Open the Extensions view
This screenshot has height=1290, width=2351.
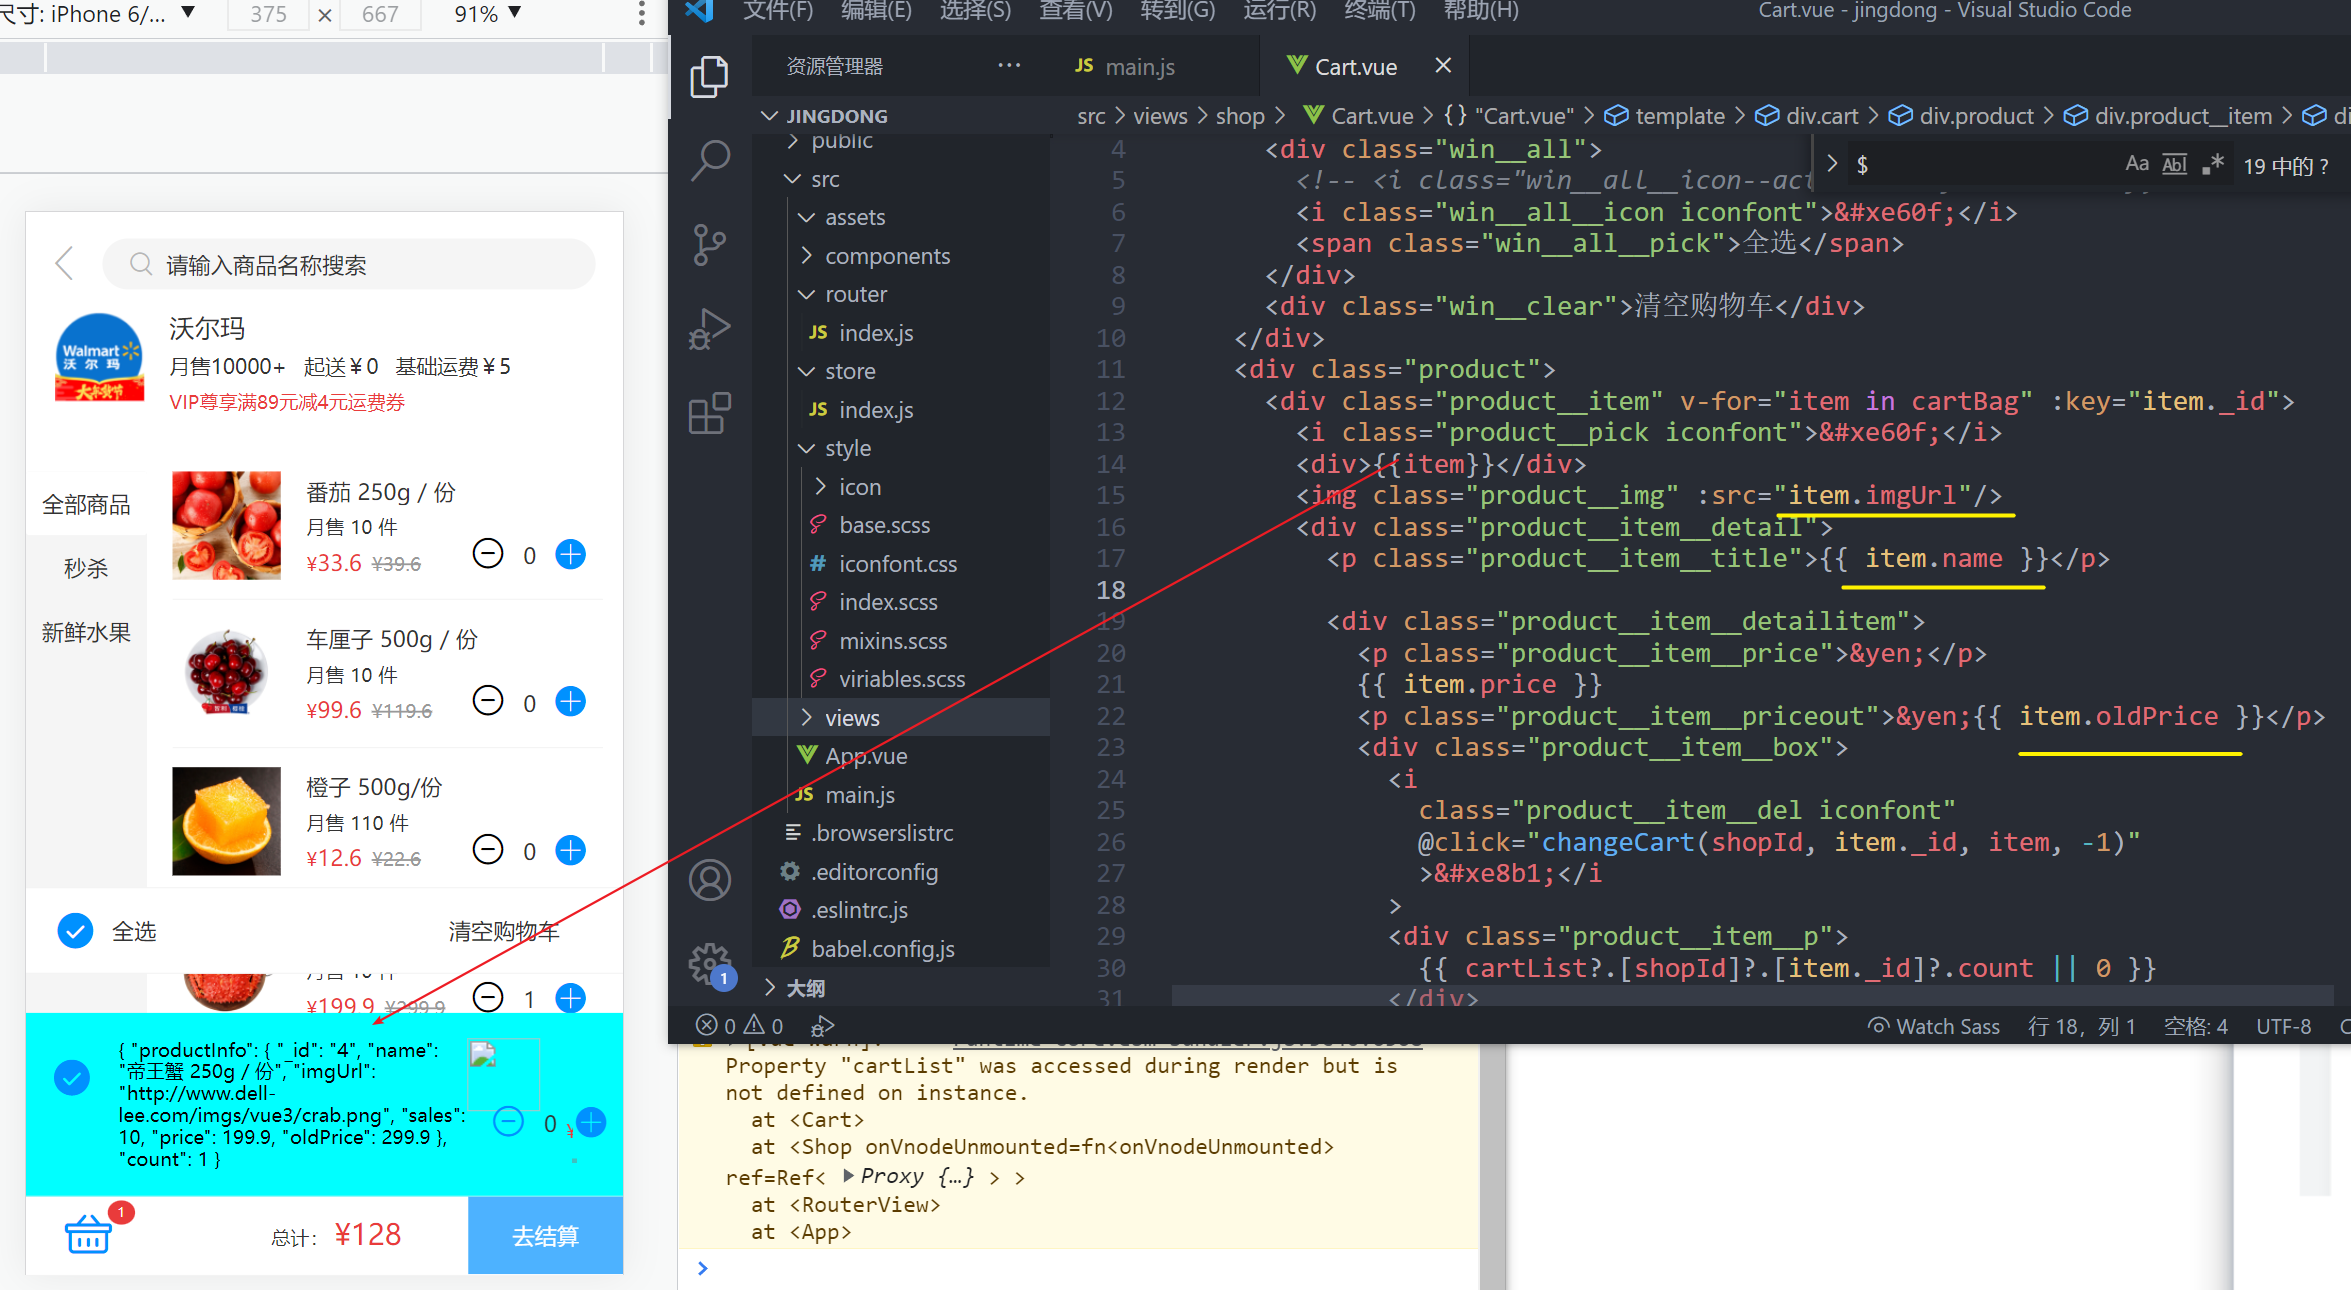[x=709, y=413]
